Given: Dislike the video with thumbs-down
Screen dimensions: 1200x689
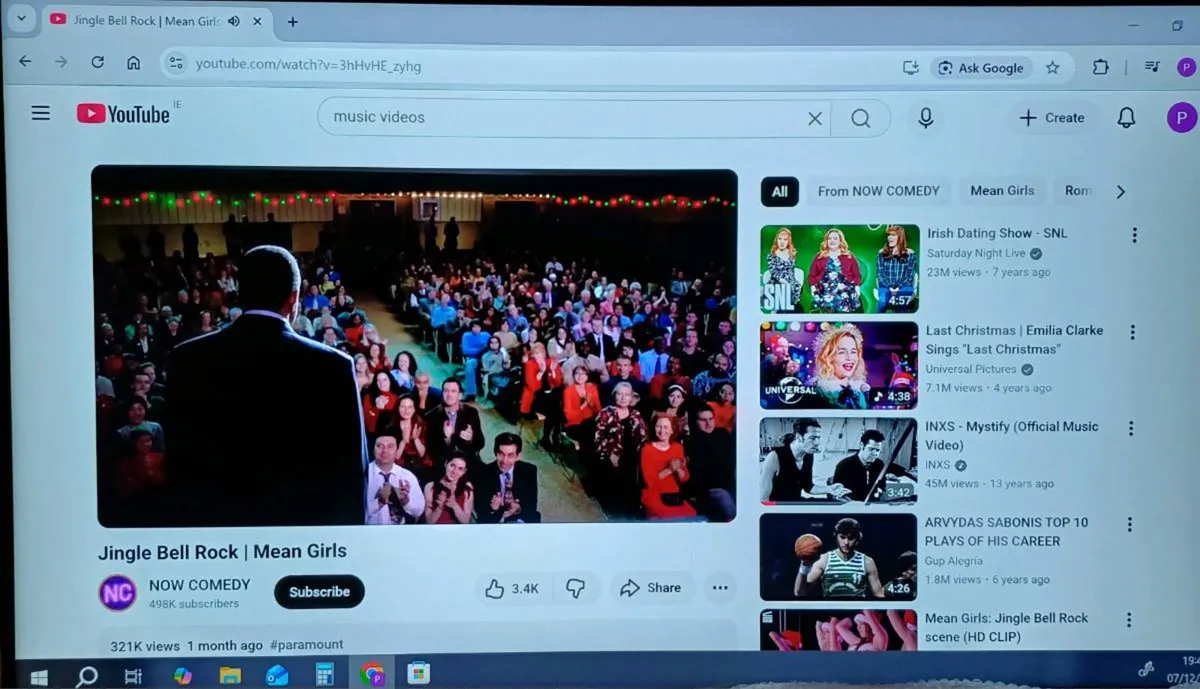Looking at the screenshot, I should point(575,588).
